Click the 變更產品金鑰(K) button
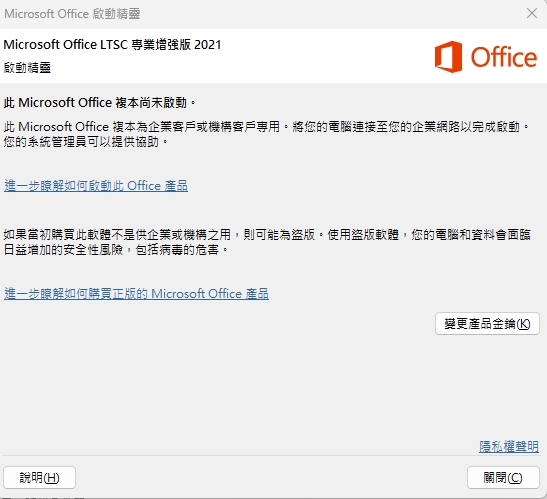Viewport: 547px width, 499px height. coord(487,324)
